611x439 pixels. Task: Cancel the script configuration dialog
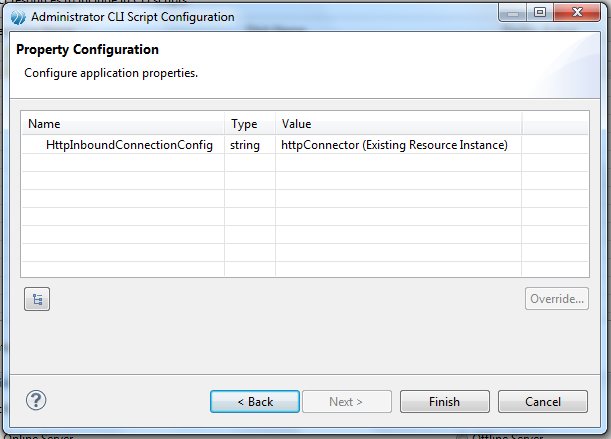click(543, 401)
